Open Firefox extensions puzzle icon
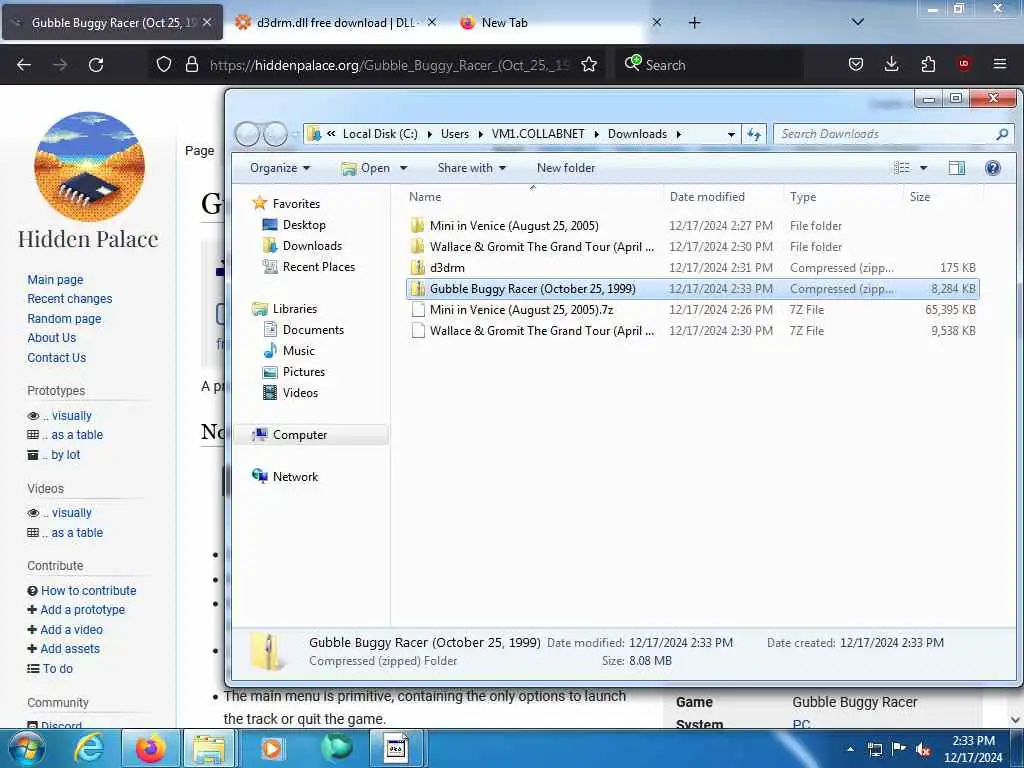Screen dimensions: 1024x768 (x=928, y=64)
